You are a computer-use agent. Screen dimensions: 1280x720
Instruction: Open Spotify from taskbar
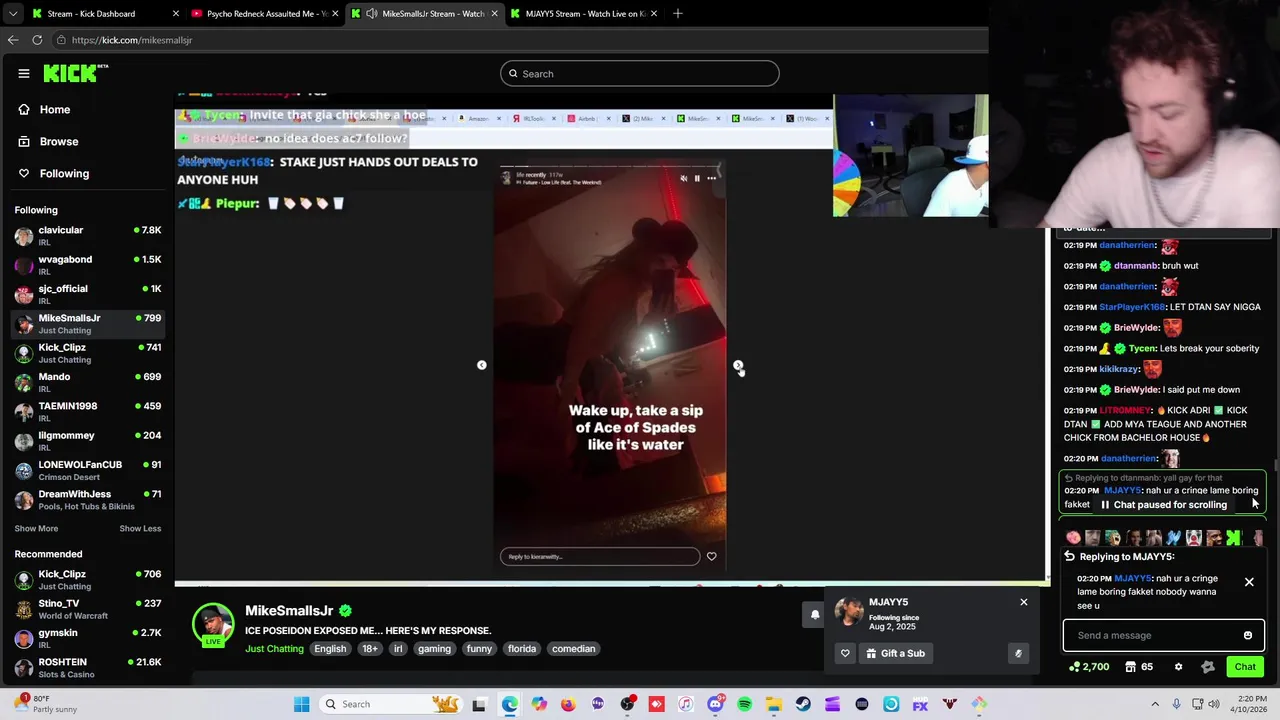745,705
